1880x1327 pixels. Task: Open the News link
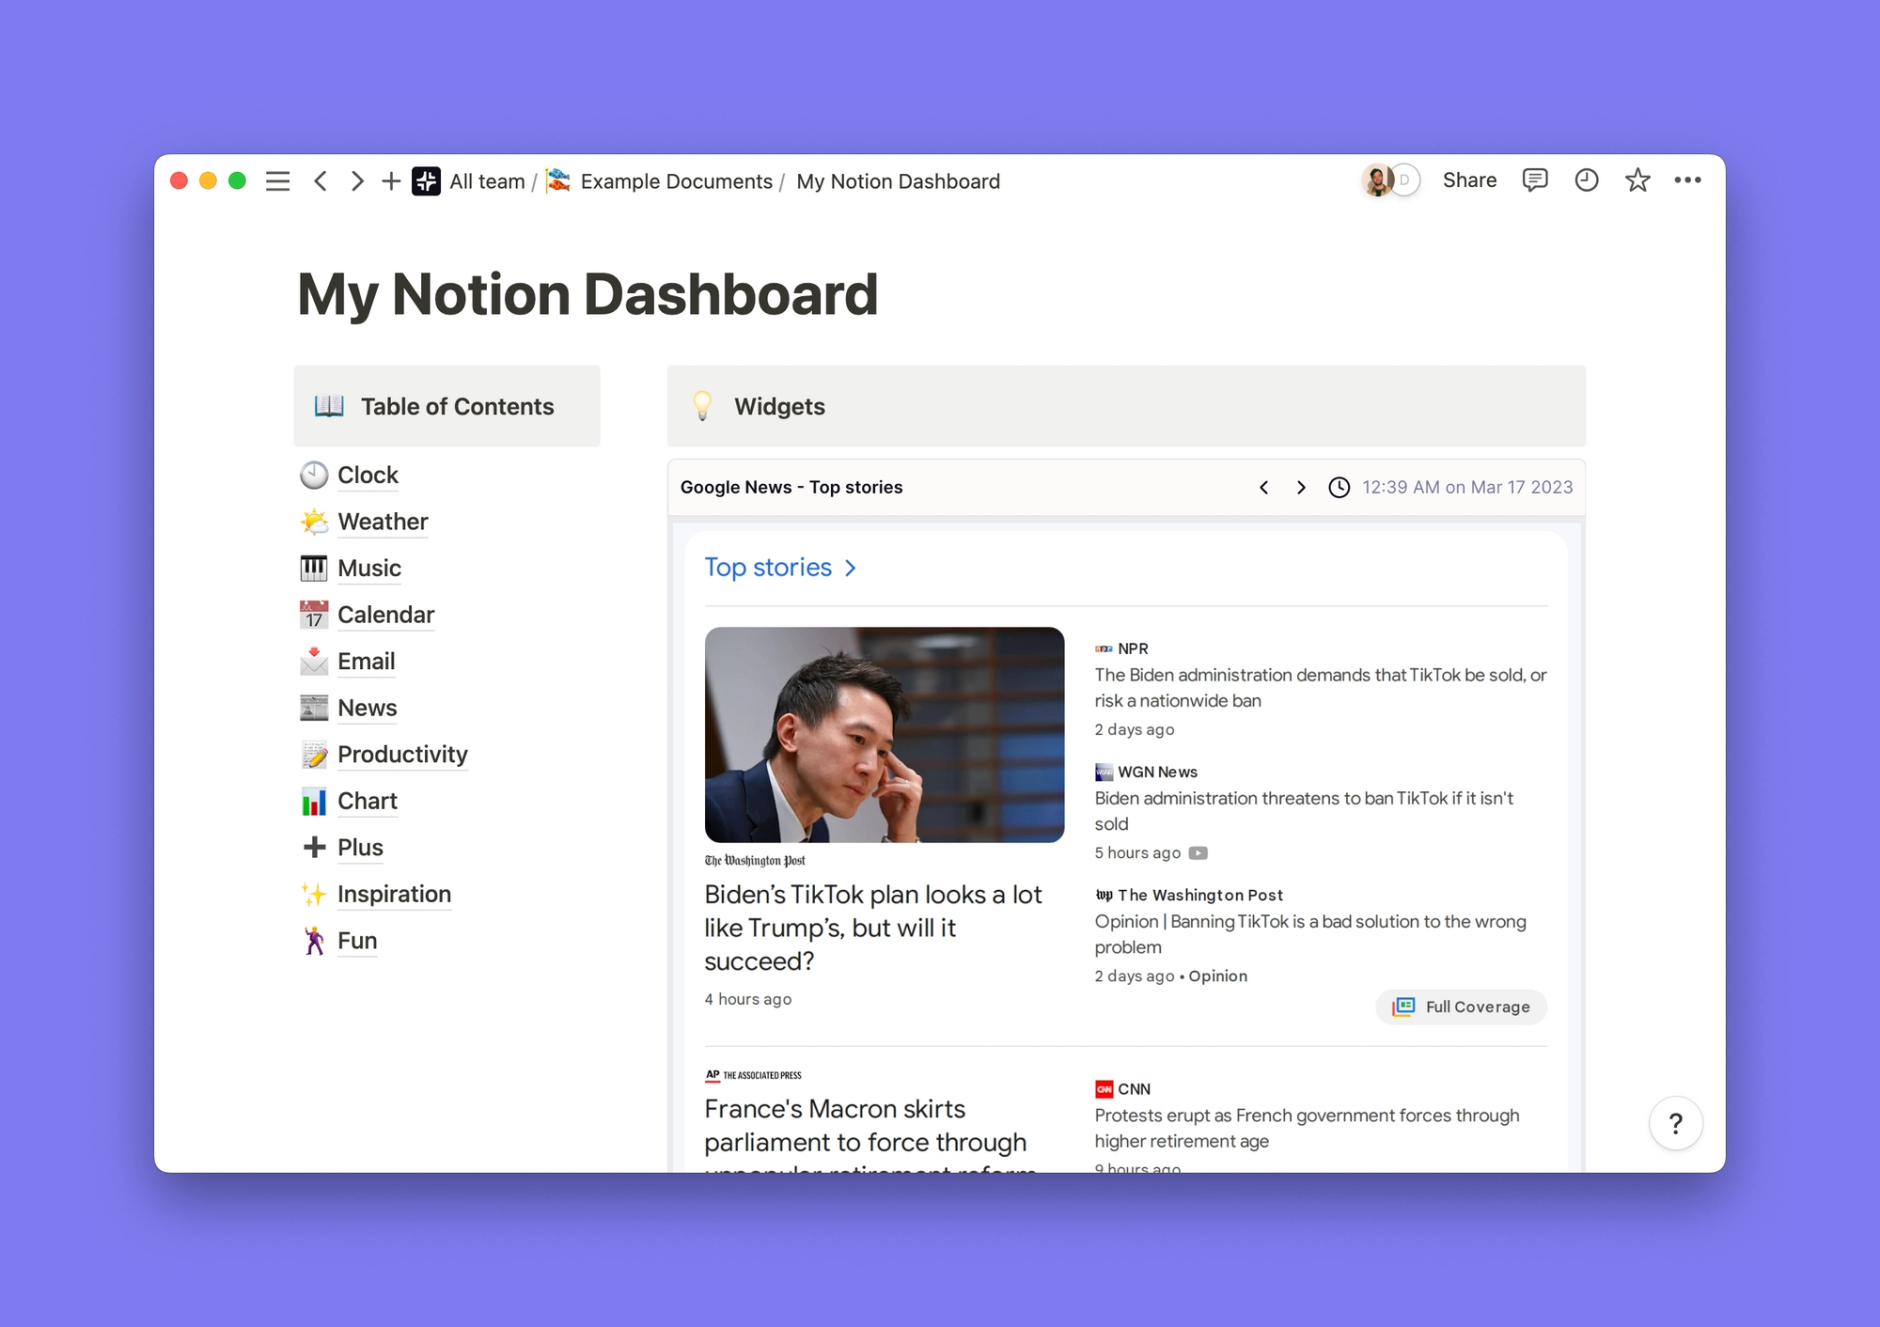pos(367,708)
